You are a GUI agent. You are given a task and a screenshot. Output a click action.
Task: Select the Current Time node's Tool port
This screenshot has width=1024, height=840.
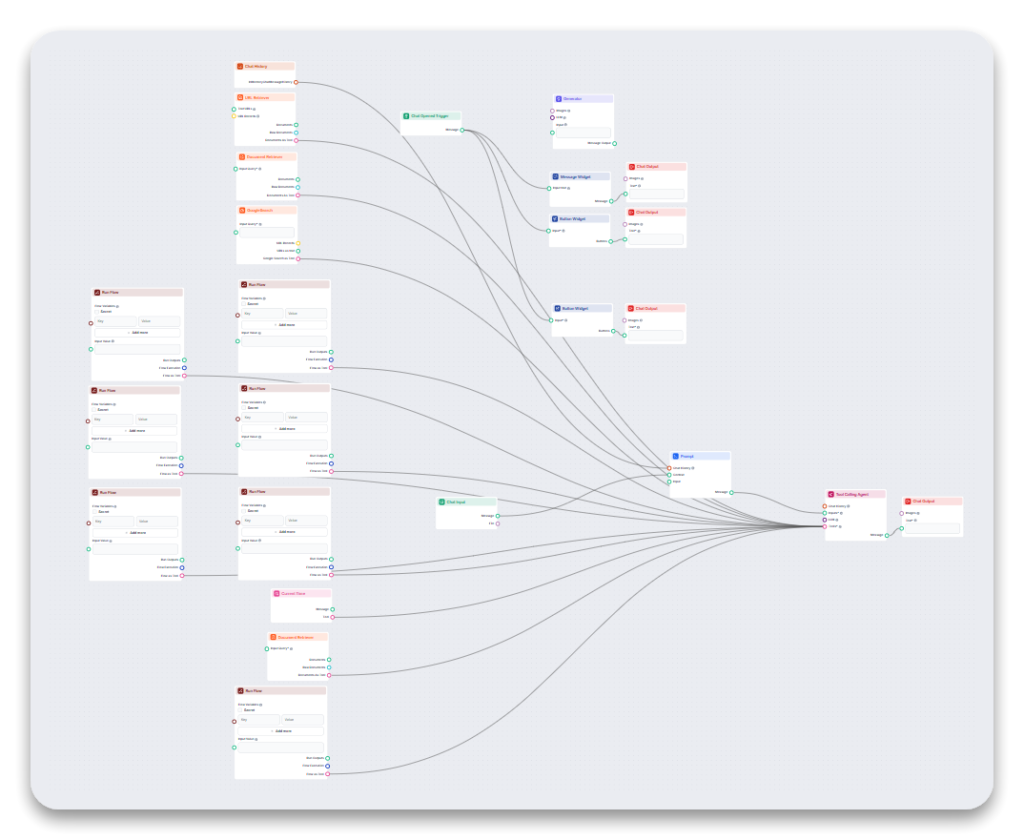(333, 617)
